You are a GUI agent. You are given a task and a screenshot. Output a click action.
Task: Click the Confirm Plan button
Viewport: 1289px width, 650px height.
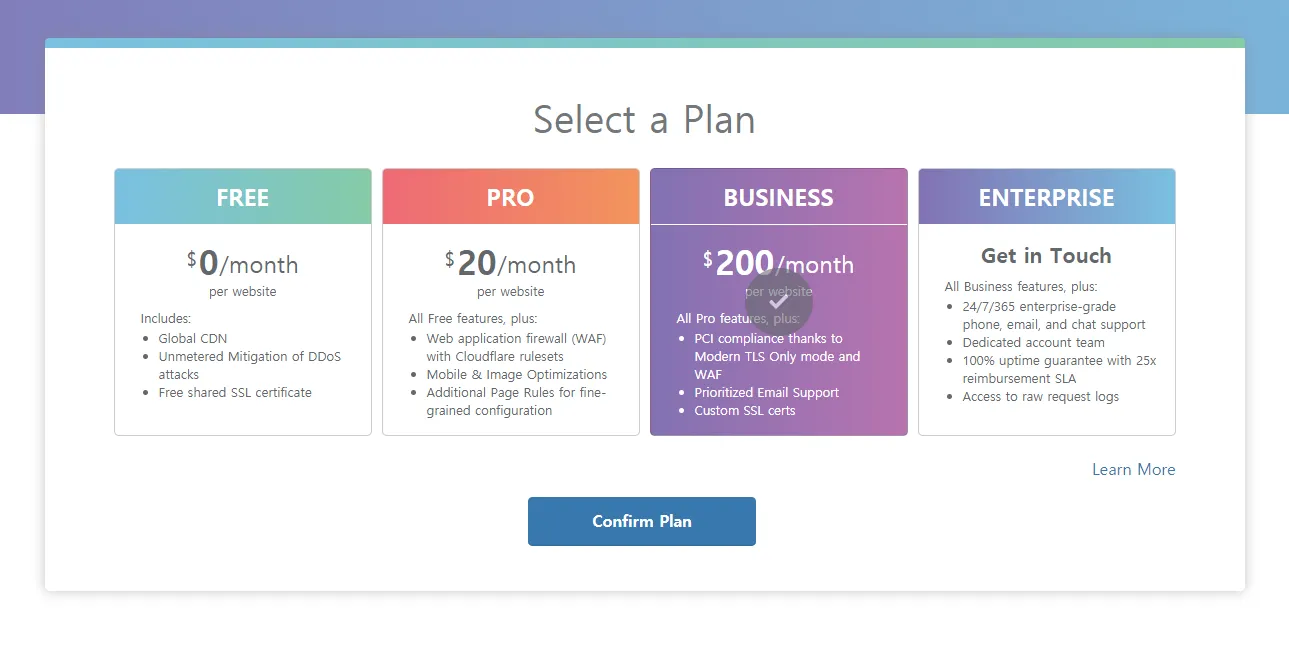coord(642,521)
